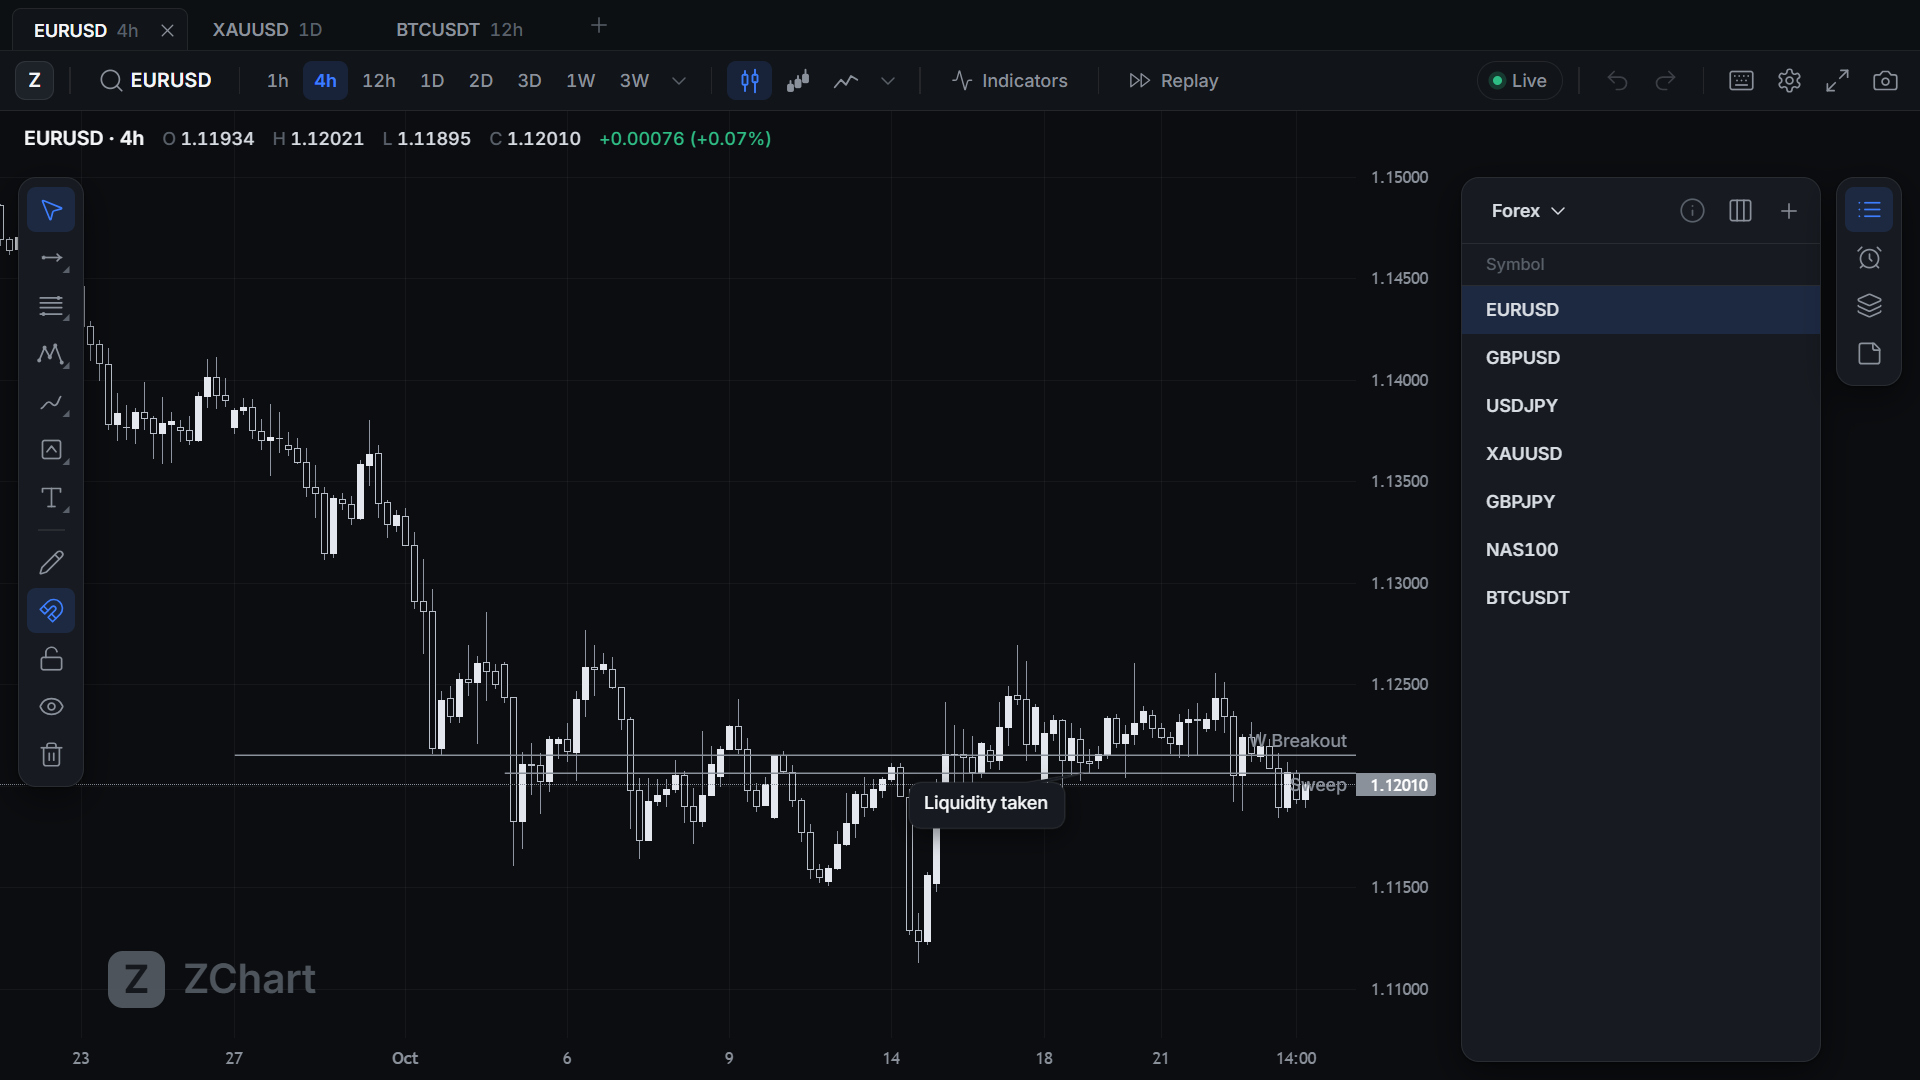Toggle magnet snap mode
This screenshot has height=1080, width=1920.
51,610
